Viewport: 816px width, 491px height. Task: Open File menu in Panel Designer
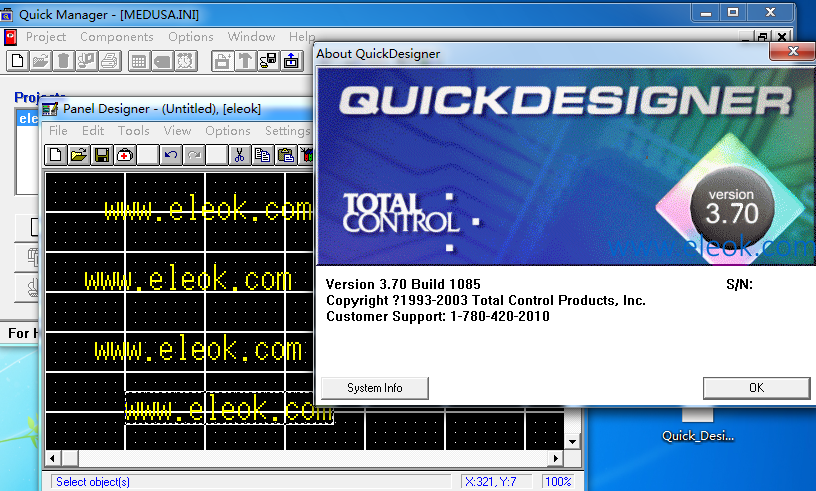point(58,131)
